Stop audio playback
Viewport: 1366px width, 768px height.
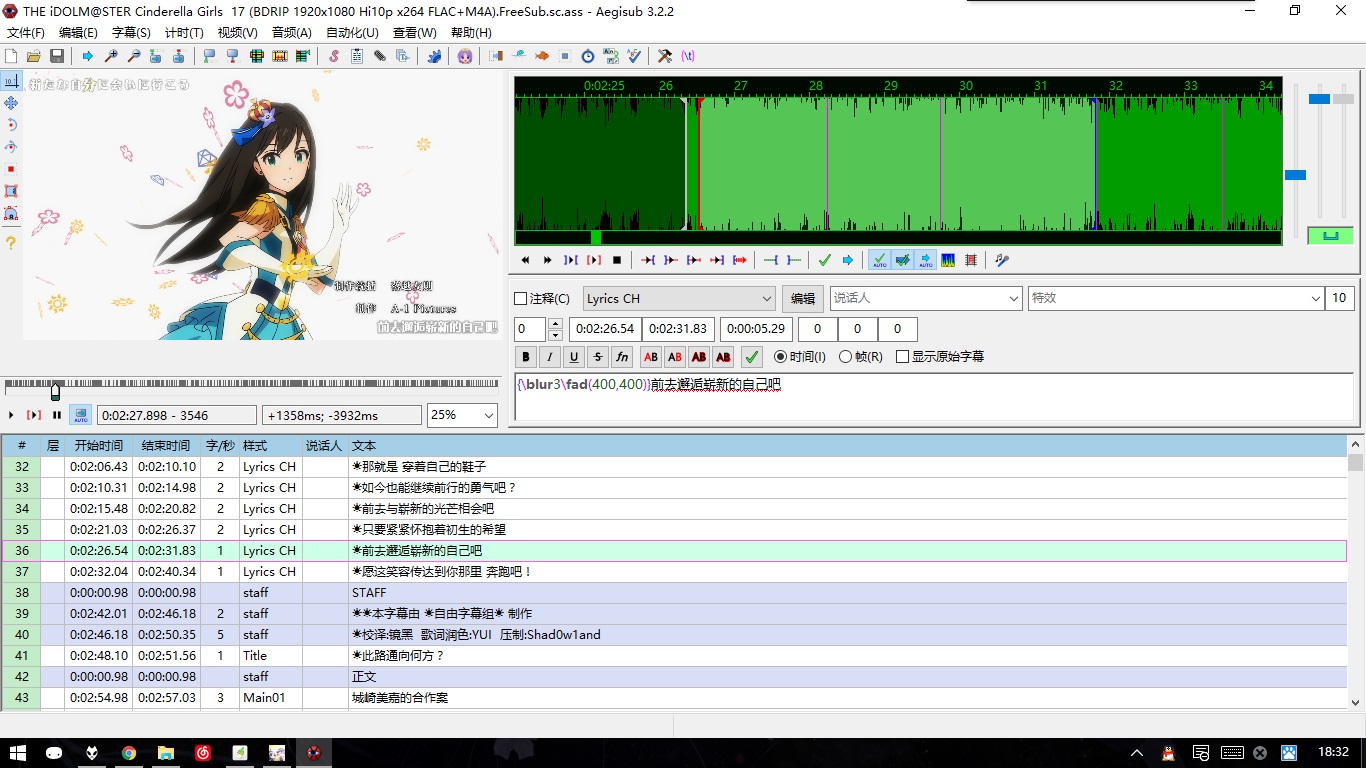point(617,260)
